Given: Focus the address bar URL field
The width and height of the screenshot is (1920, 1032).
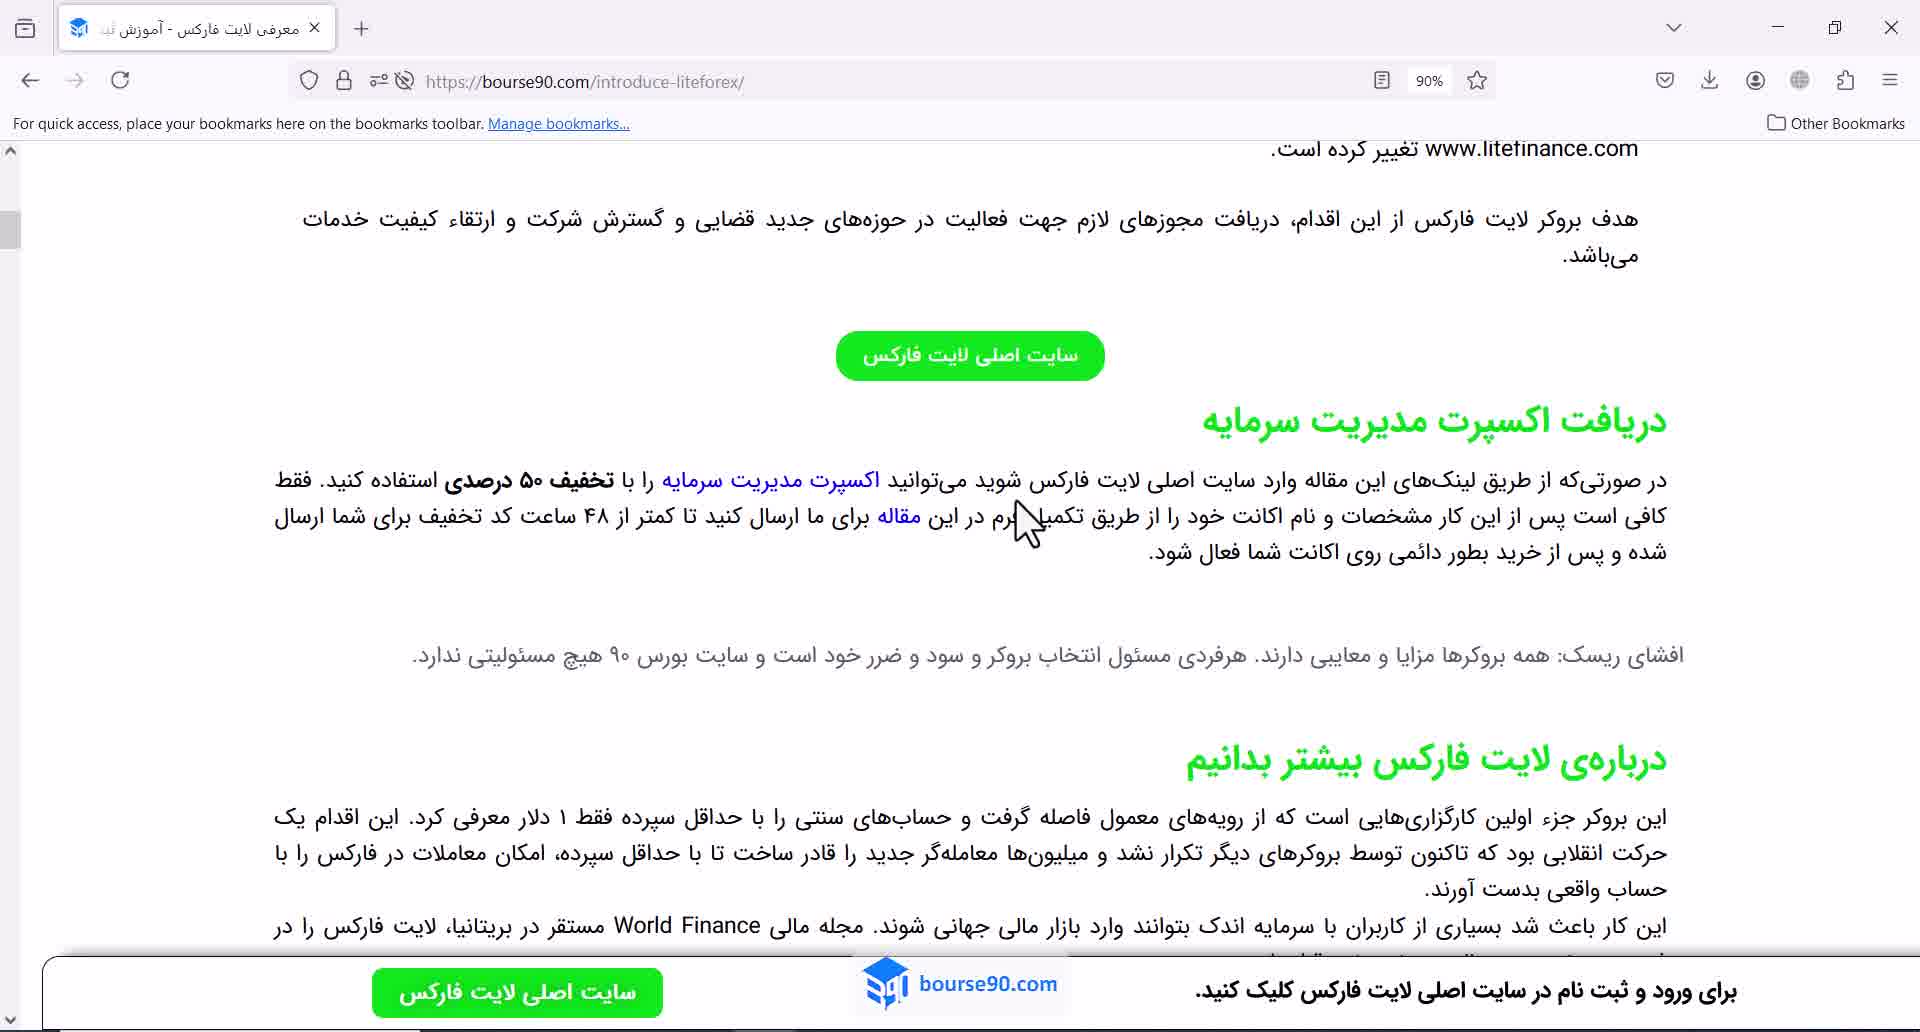Looking at the screenshot, I should click(890, 82).
